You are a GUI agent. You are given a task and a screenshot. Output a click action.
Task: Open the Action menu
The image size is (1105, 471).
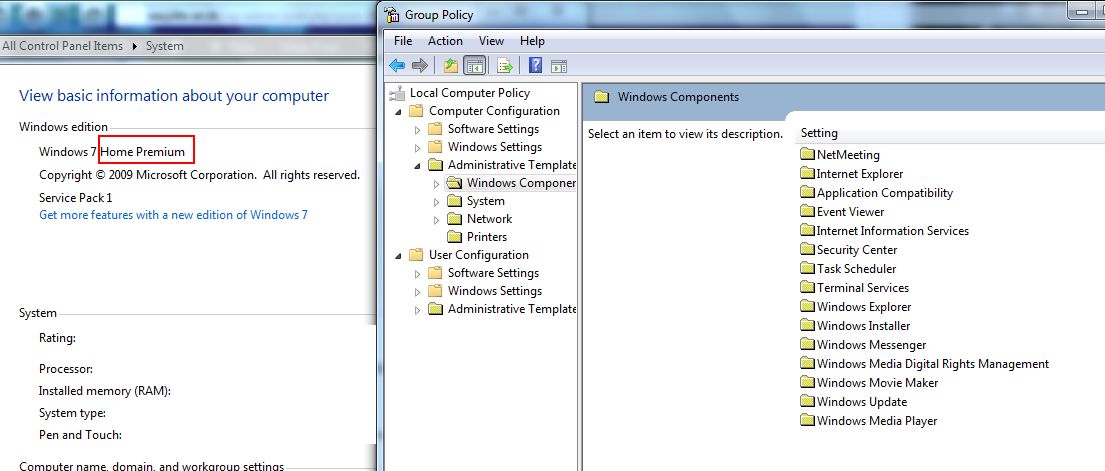tap(445, 41)
